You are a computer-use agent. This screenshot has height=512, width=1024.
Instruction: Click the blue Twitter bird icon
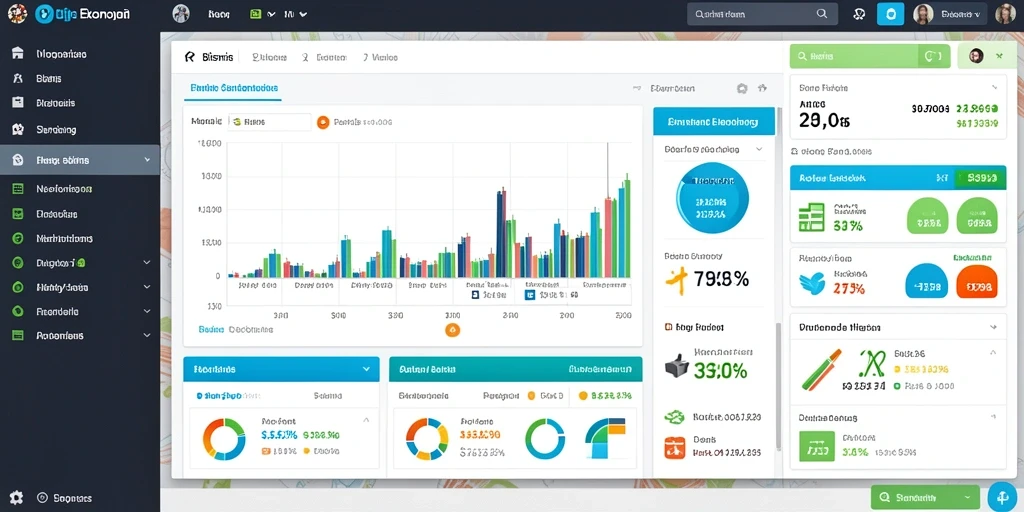pyautogui.click(x=811, y=282)
